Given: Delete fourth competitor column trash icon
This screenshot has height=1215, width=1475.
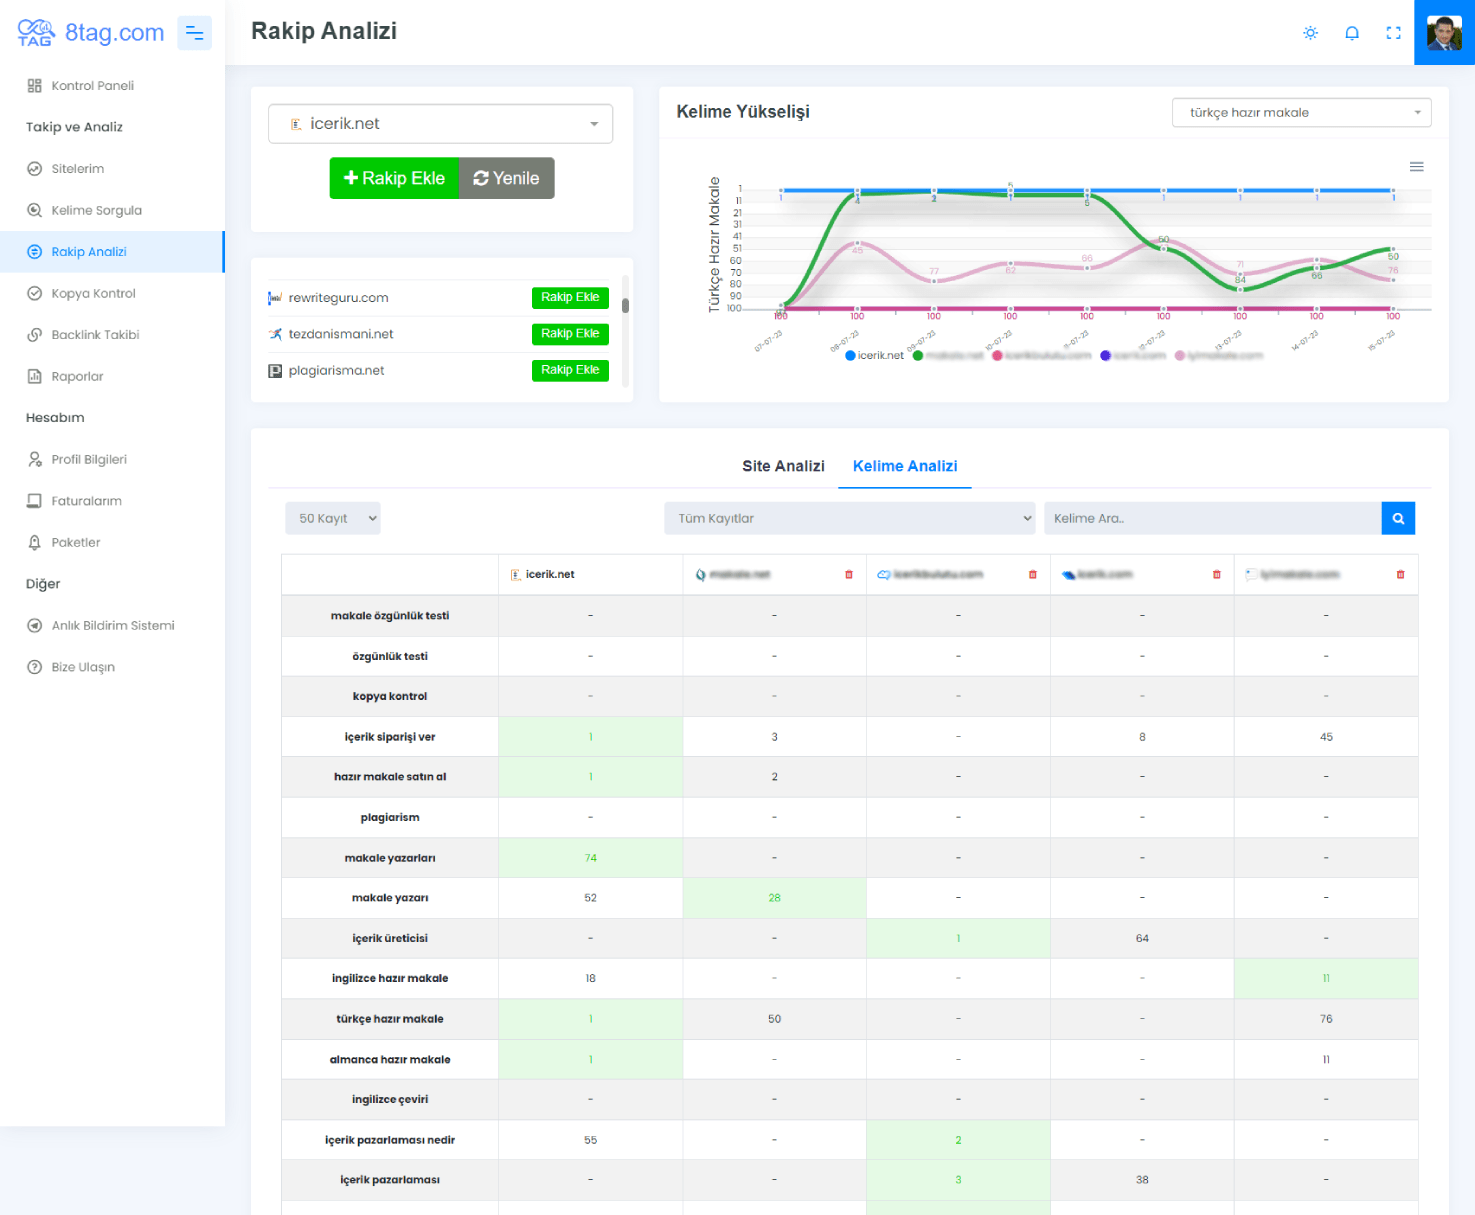Looking at the screenshot, I should [1217, 575].
